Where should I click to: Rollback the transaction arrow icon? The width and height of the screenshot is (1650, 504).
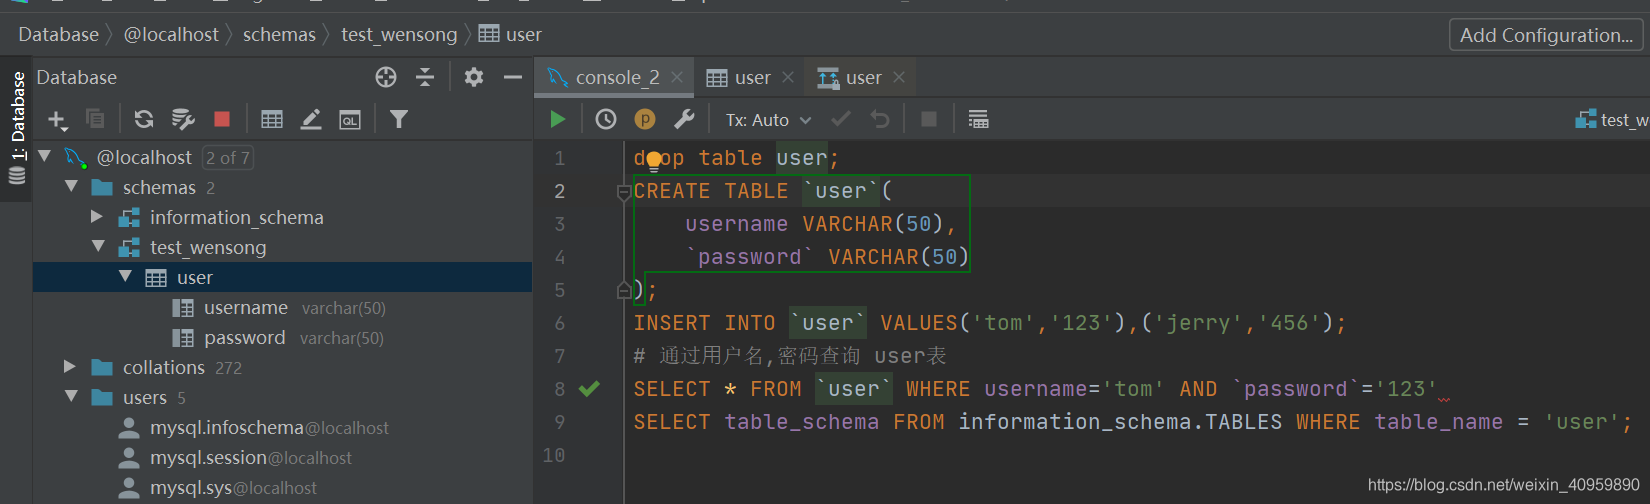click(x=880, y=119)
